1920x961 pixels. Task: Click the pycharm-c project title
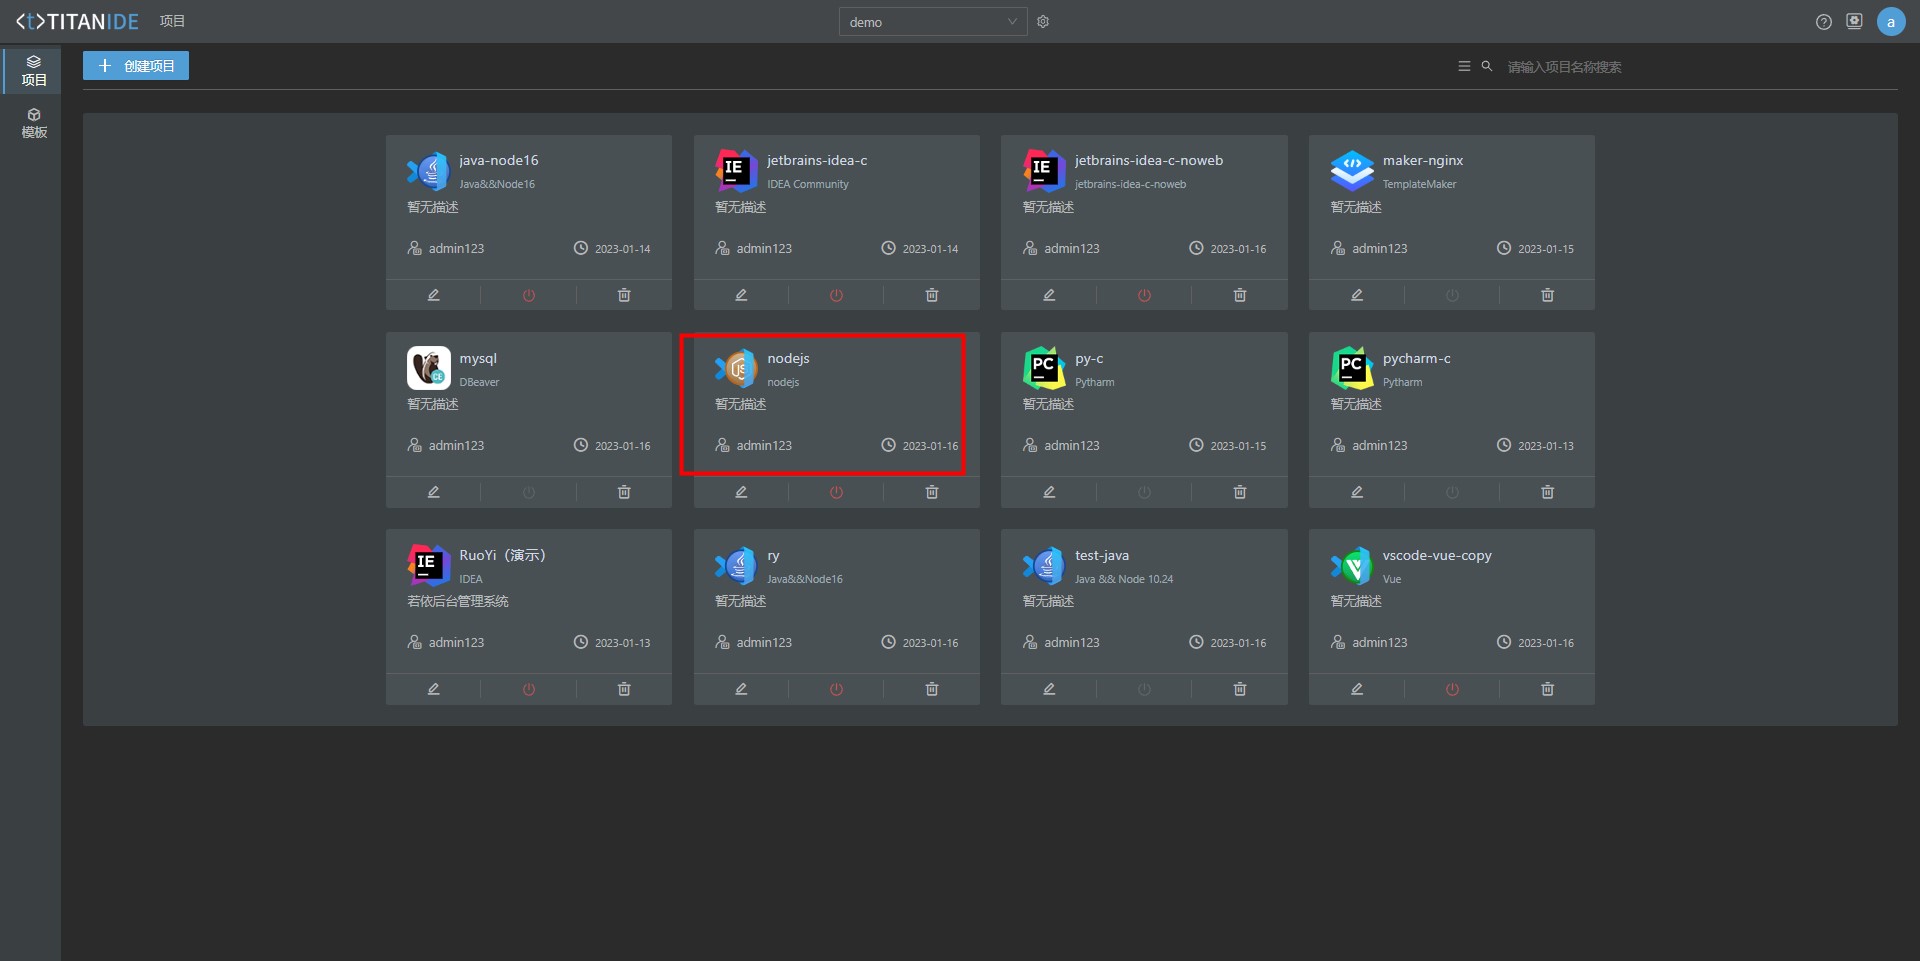pyautogui.click(x=1417, y=358)
